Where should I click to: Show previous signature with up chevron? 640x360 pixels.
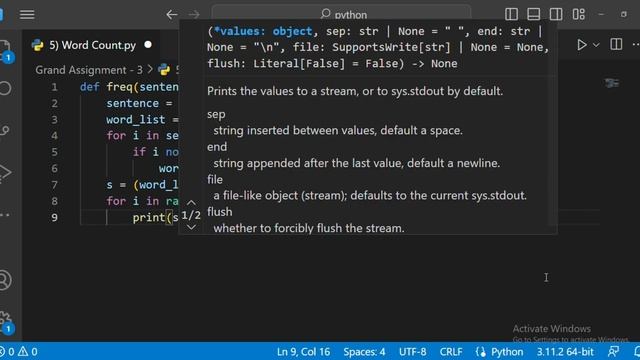(x=191, y=202)
